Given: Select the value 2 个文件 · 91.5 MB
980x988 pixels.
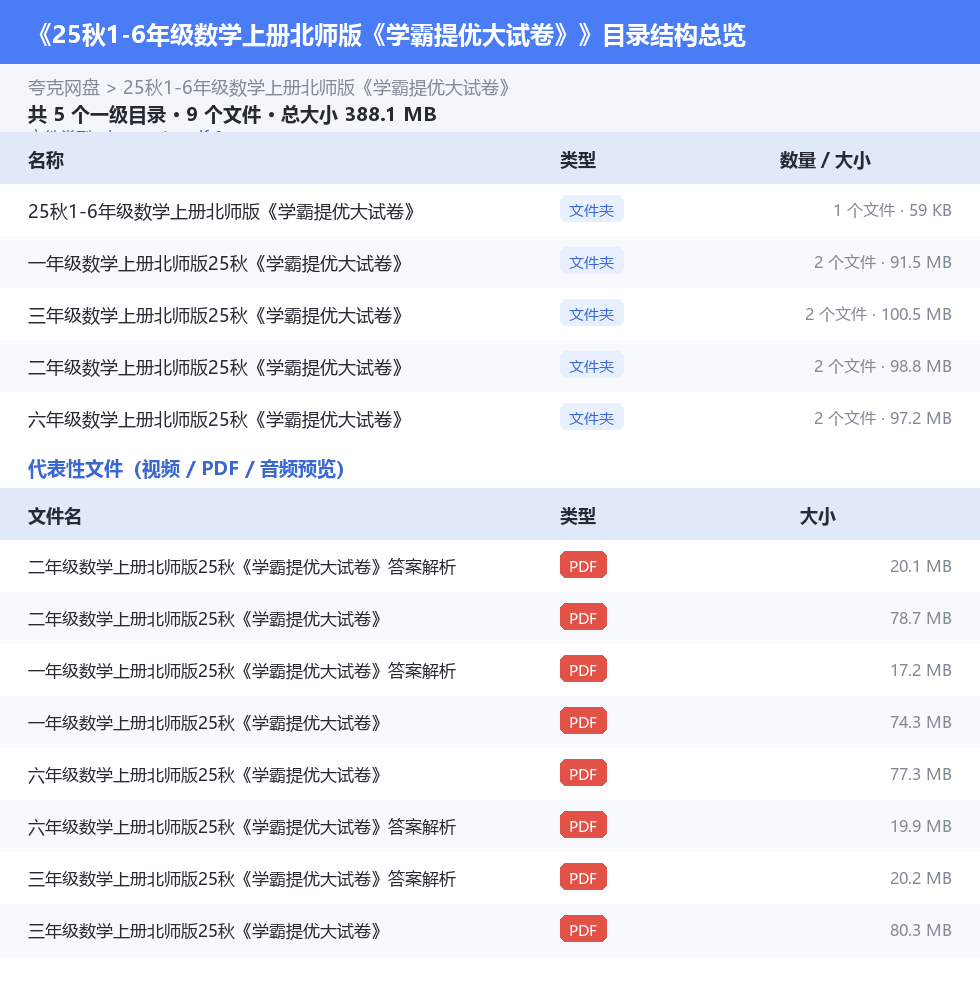Looking at the screenshot, I should (883, 262).
